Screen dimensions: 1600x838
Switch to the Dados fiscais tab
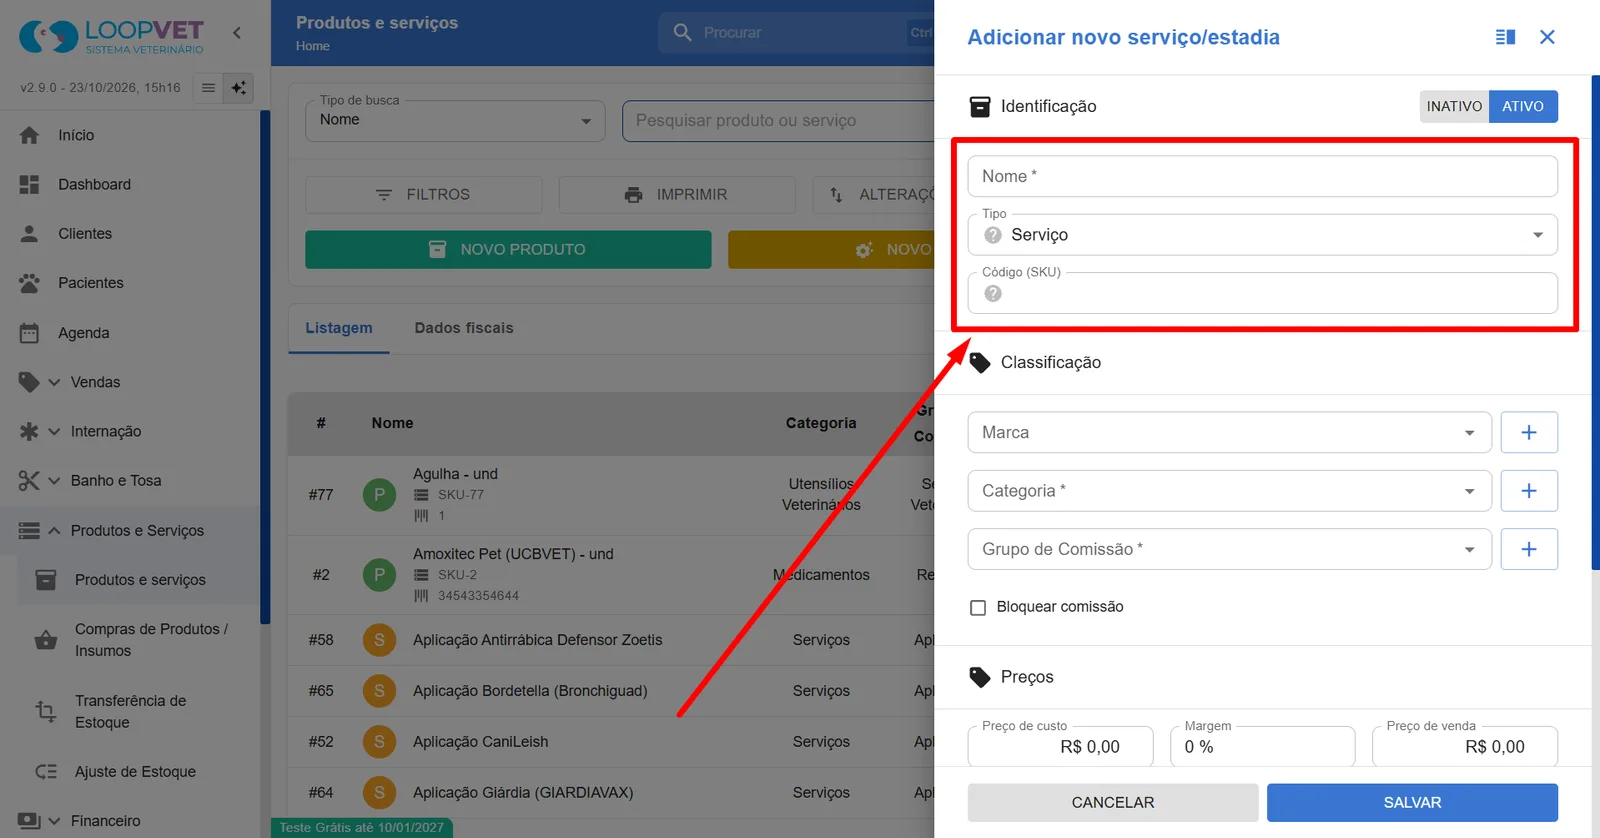tap(464, 328)
